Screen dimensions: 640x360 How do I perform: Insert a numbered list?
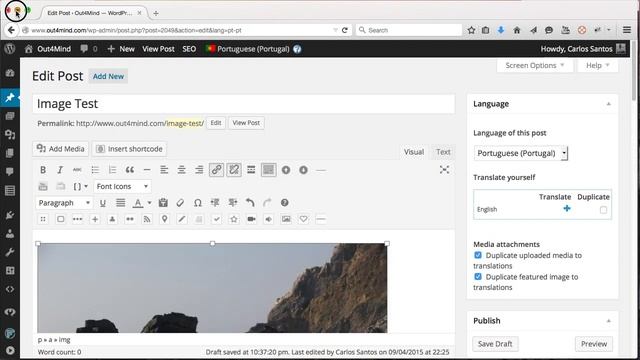112,170
